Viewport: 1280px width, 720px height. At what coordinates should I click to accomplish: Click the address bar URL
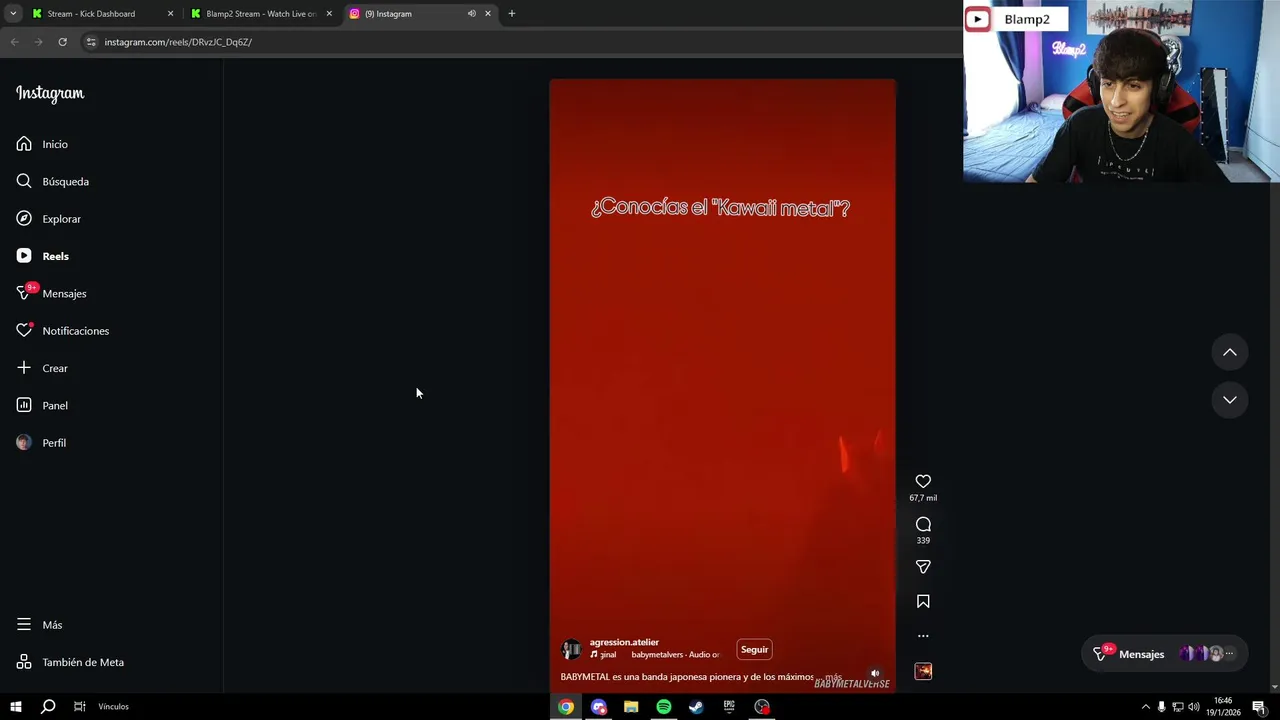pos(178,42)
